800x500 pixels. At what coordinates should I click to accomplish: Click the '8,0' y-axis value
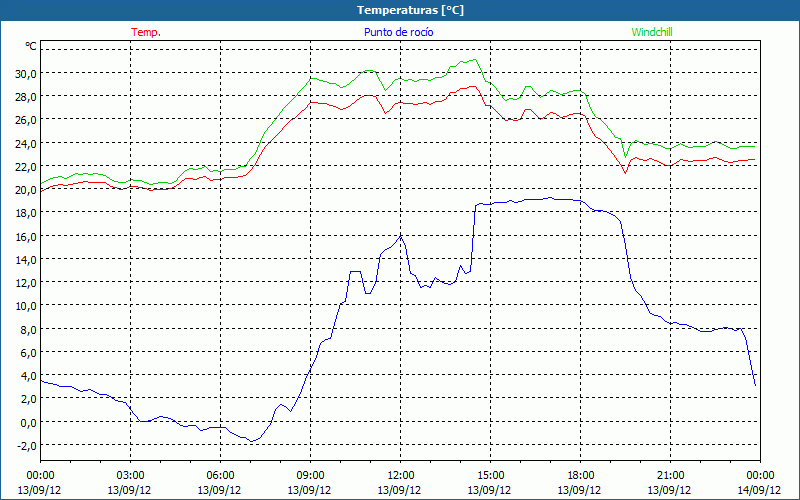click(x=28, y=330)
